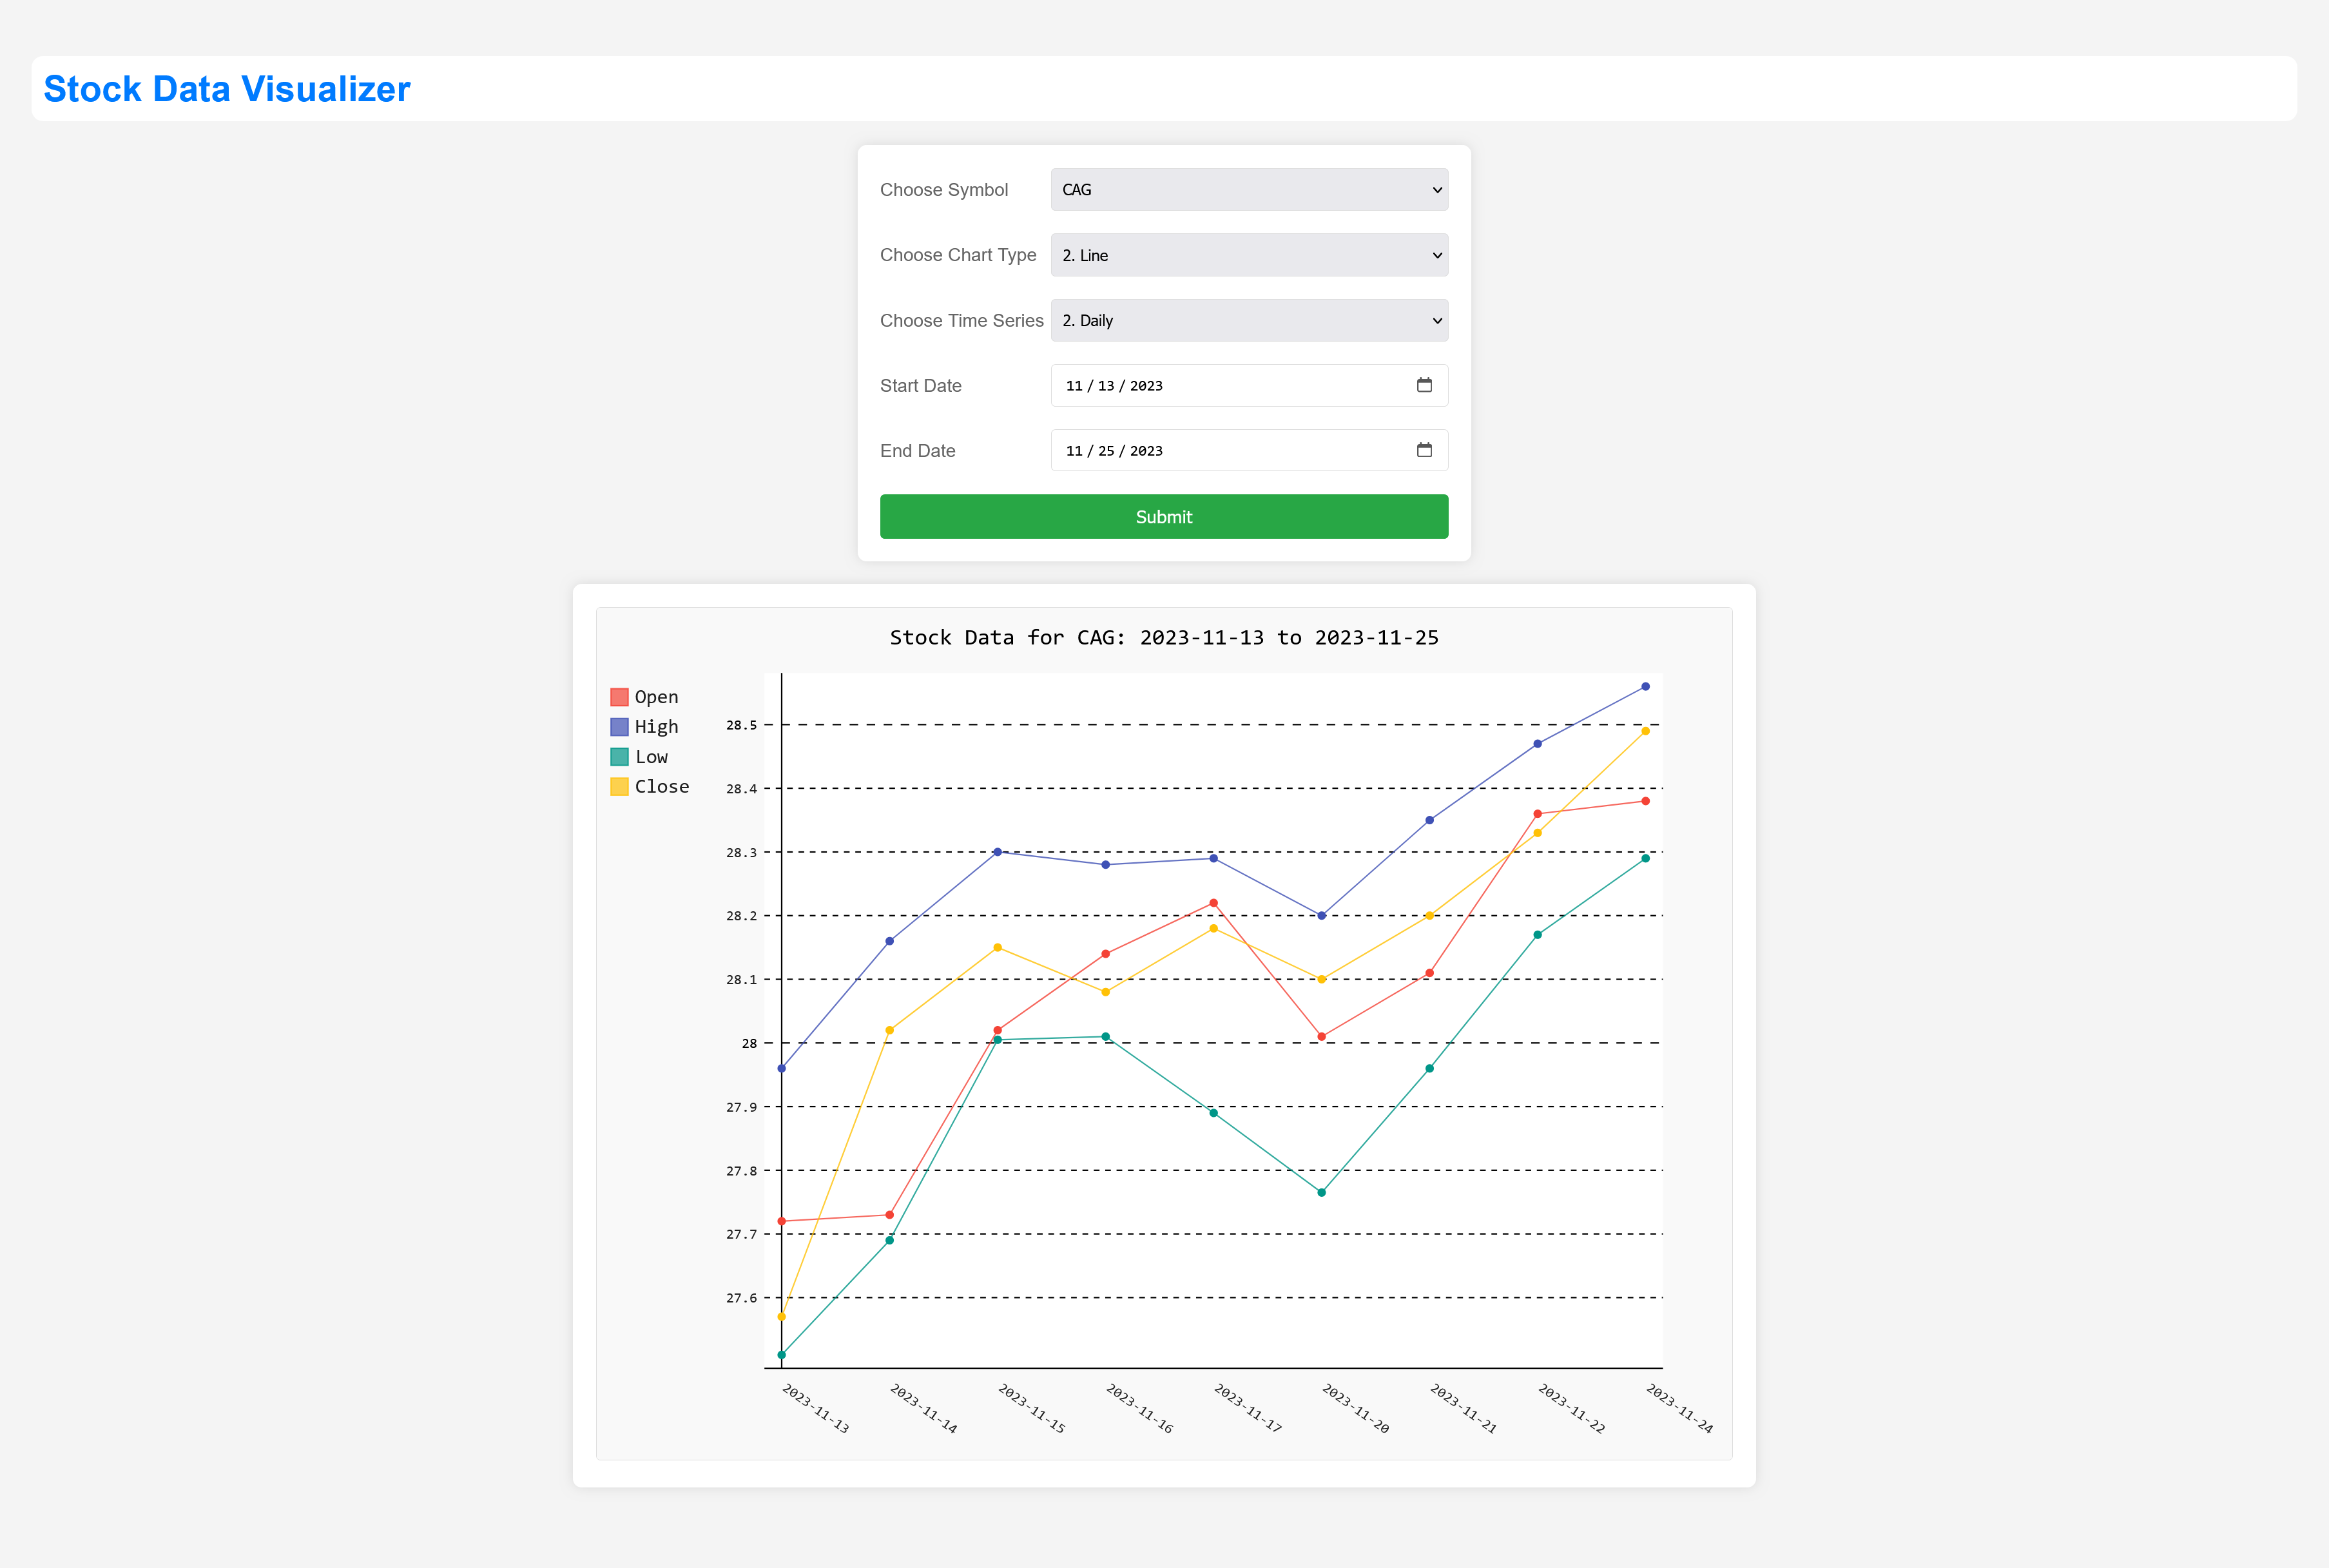Open the Choose Chart Type dropdown

click(1250, 254)
